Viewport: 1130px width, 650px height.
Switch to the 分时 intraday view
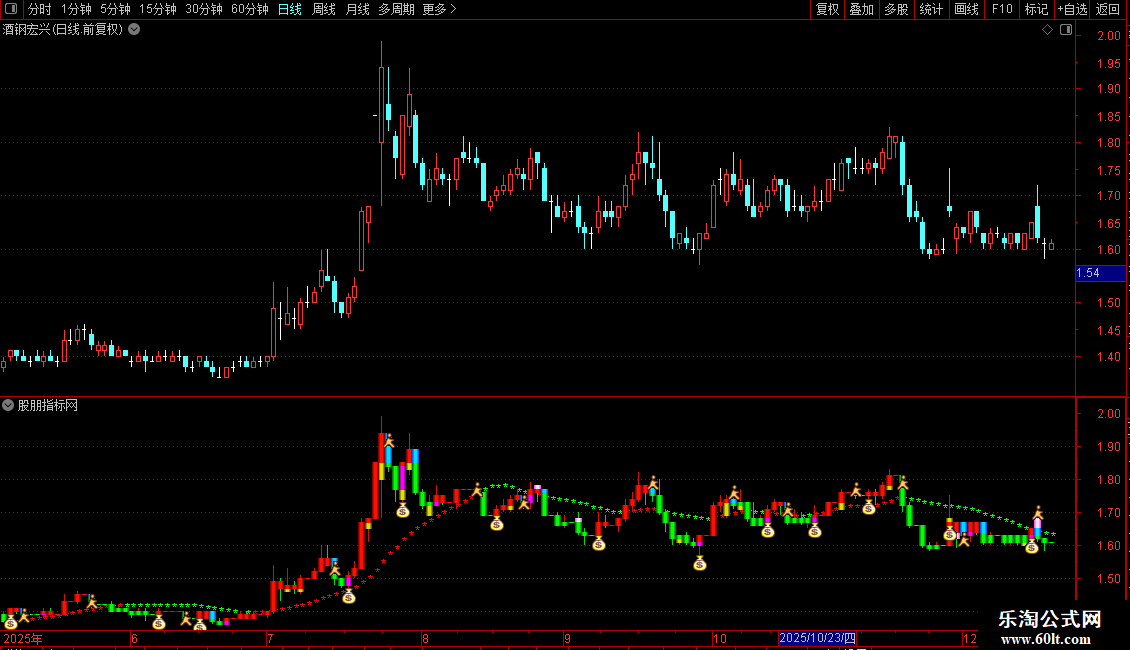click(x=40, y=9)
